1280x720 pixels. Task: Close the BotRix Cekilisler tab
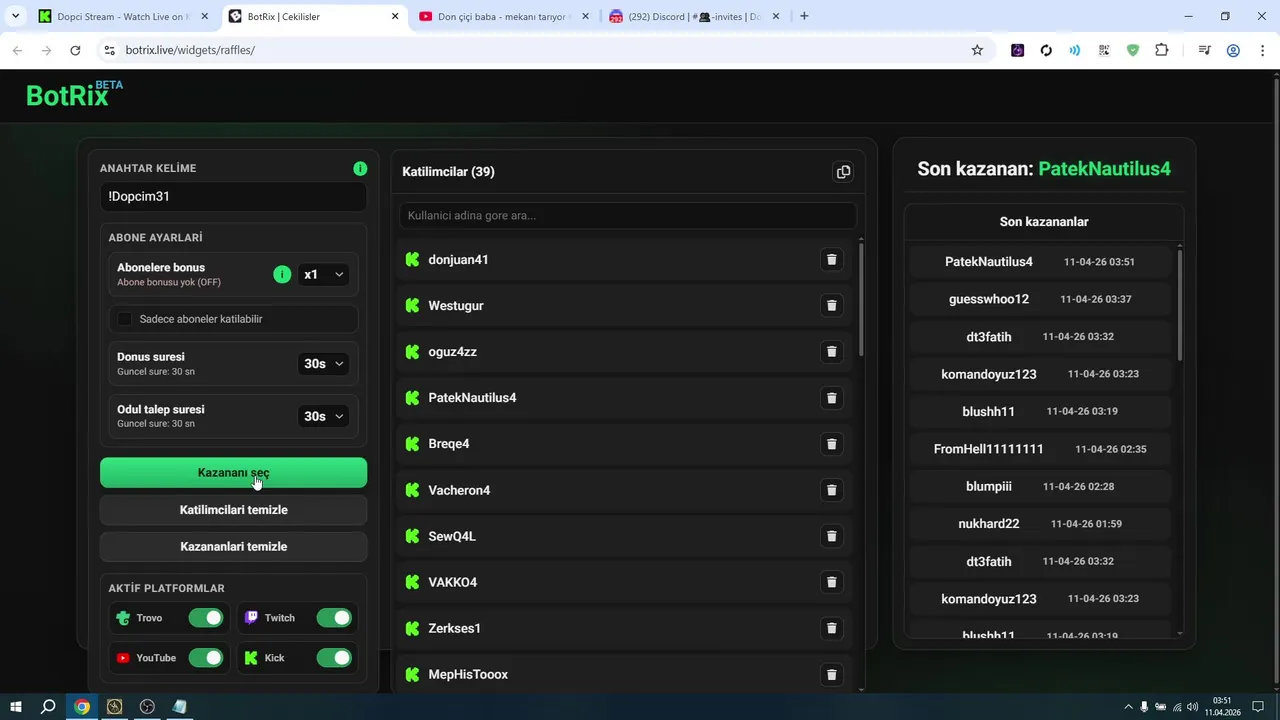click(x=395, y=16)
